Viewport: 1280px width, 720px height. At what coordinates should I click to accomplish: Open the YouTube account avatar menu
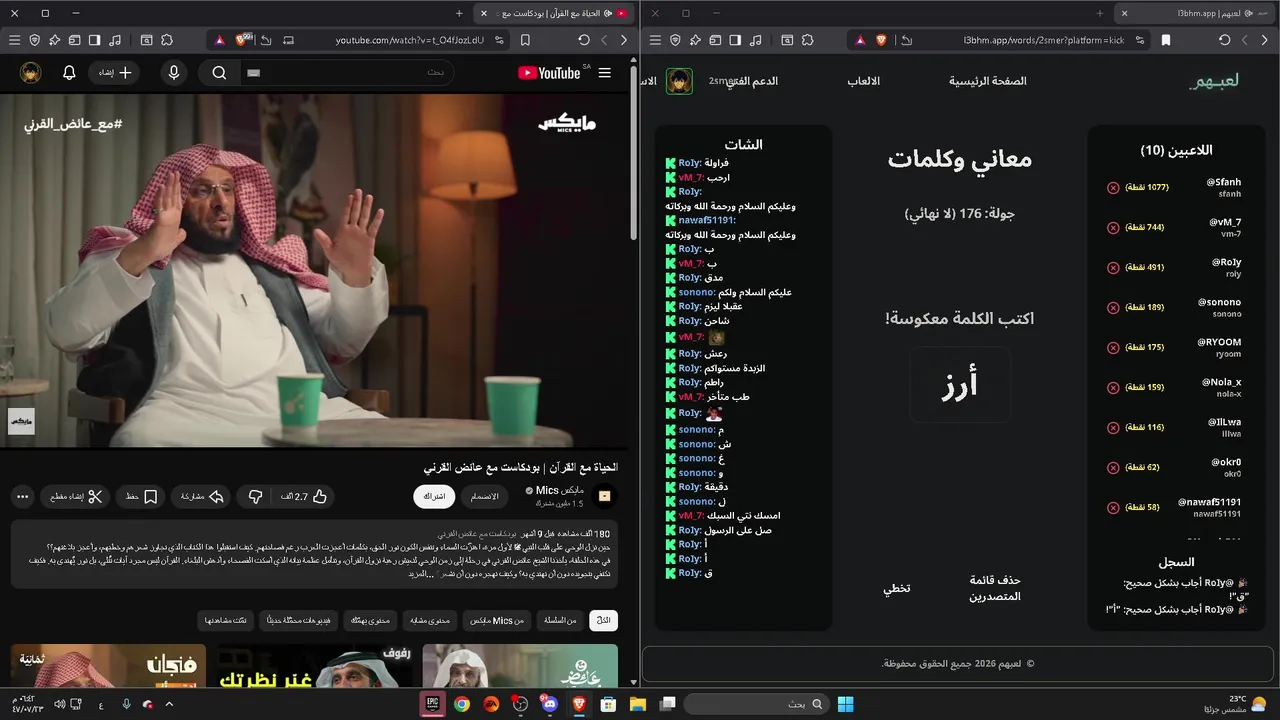pos(31,73)
